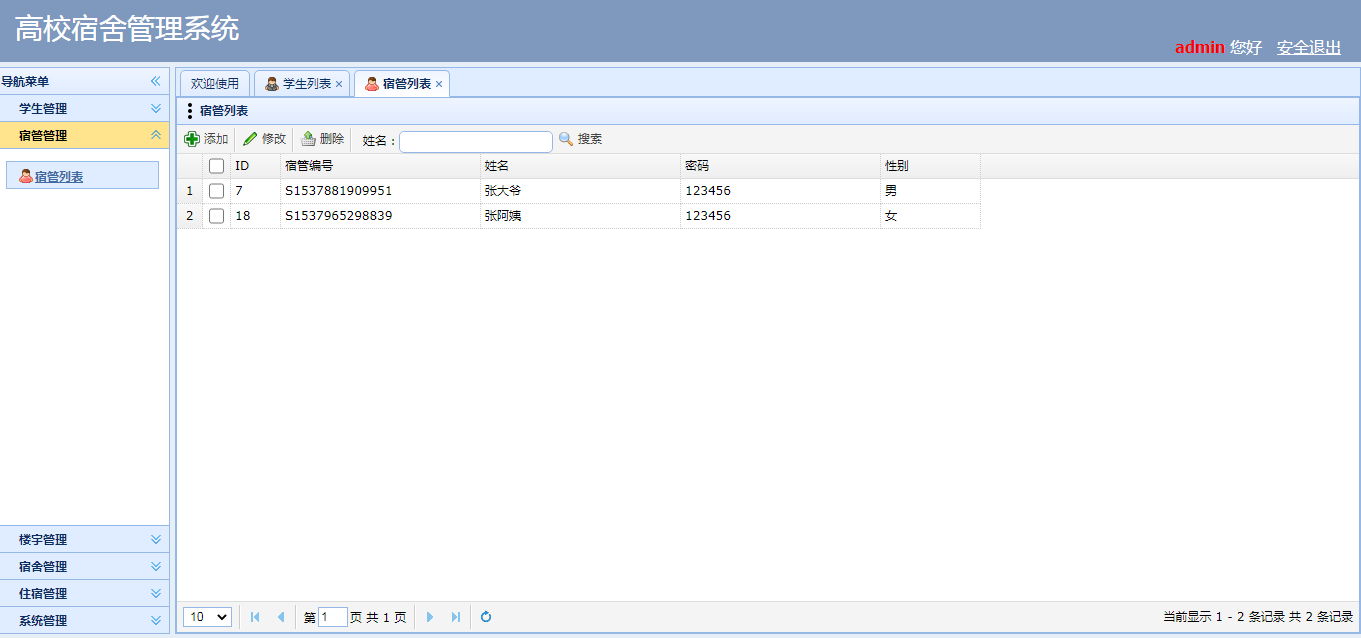Click the 搜索 button label
Screen dimensions: 1361x638
(x=590, y=139)
